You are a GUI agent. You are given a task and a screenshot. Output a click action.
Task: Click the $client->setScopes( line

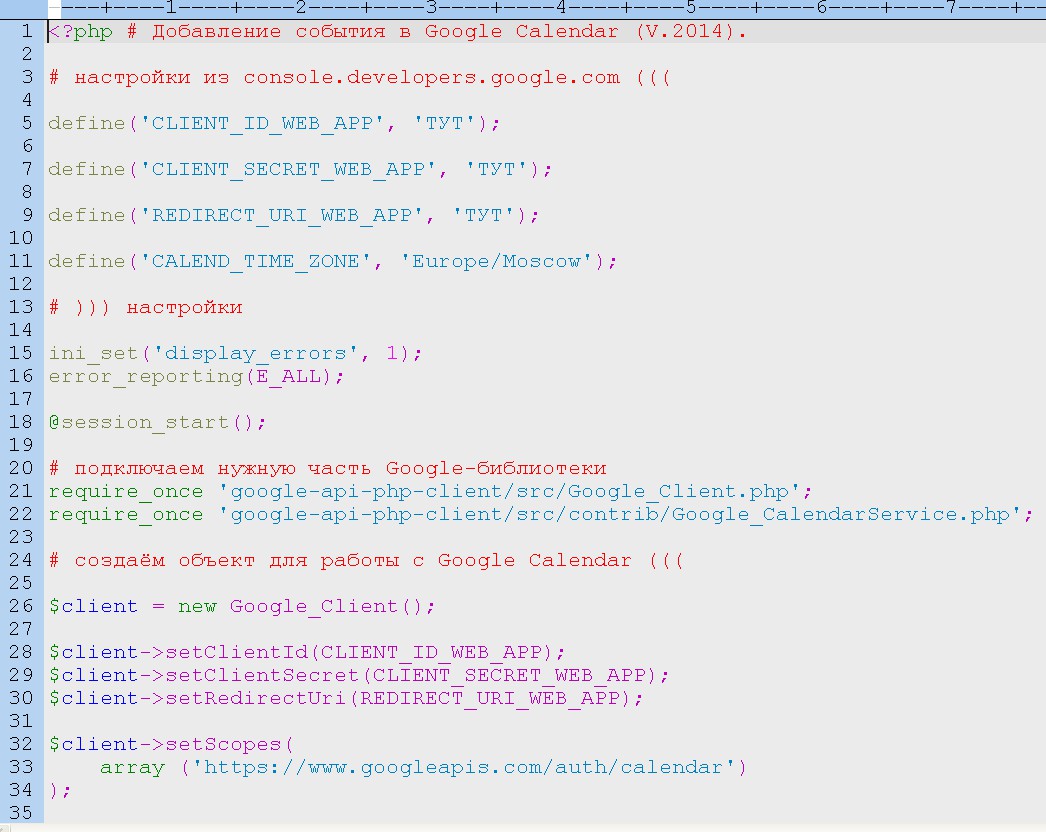(171, 745)
